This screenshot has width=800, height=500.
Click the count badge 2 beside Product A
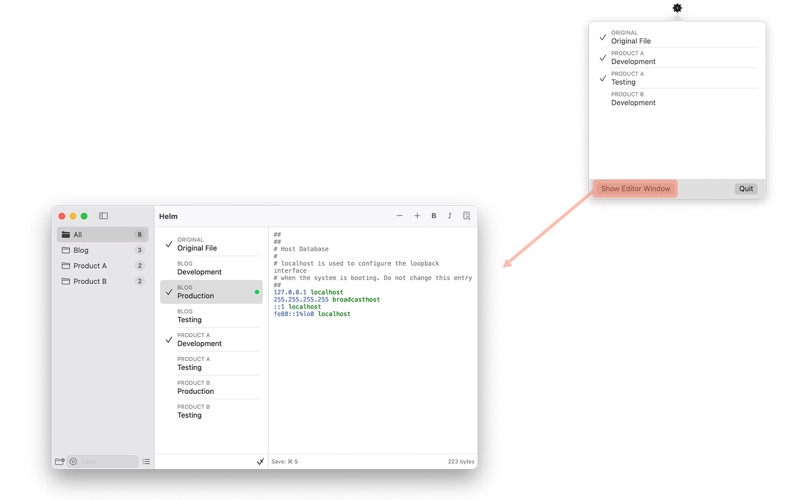tap(139, 266)
